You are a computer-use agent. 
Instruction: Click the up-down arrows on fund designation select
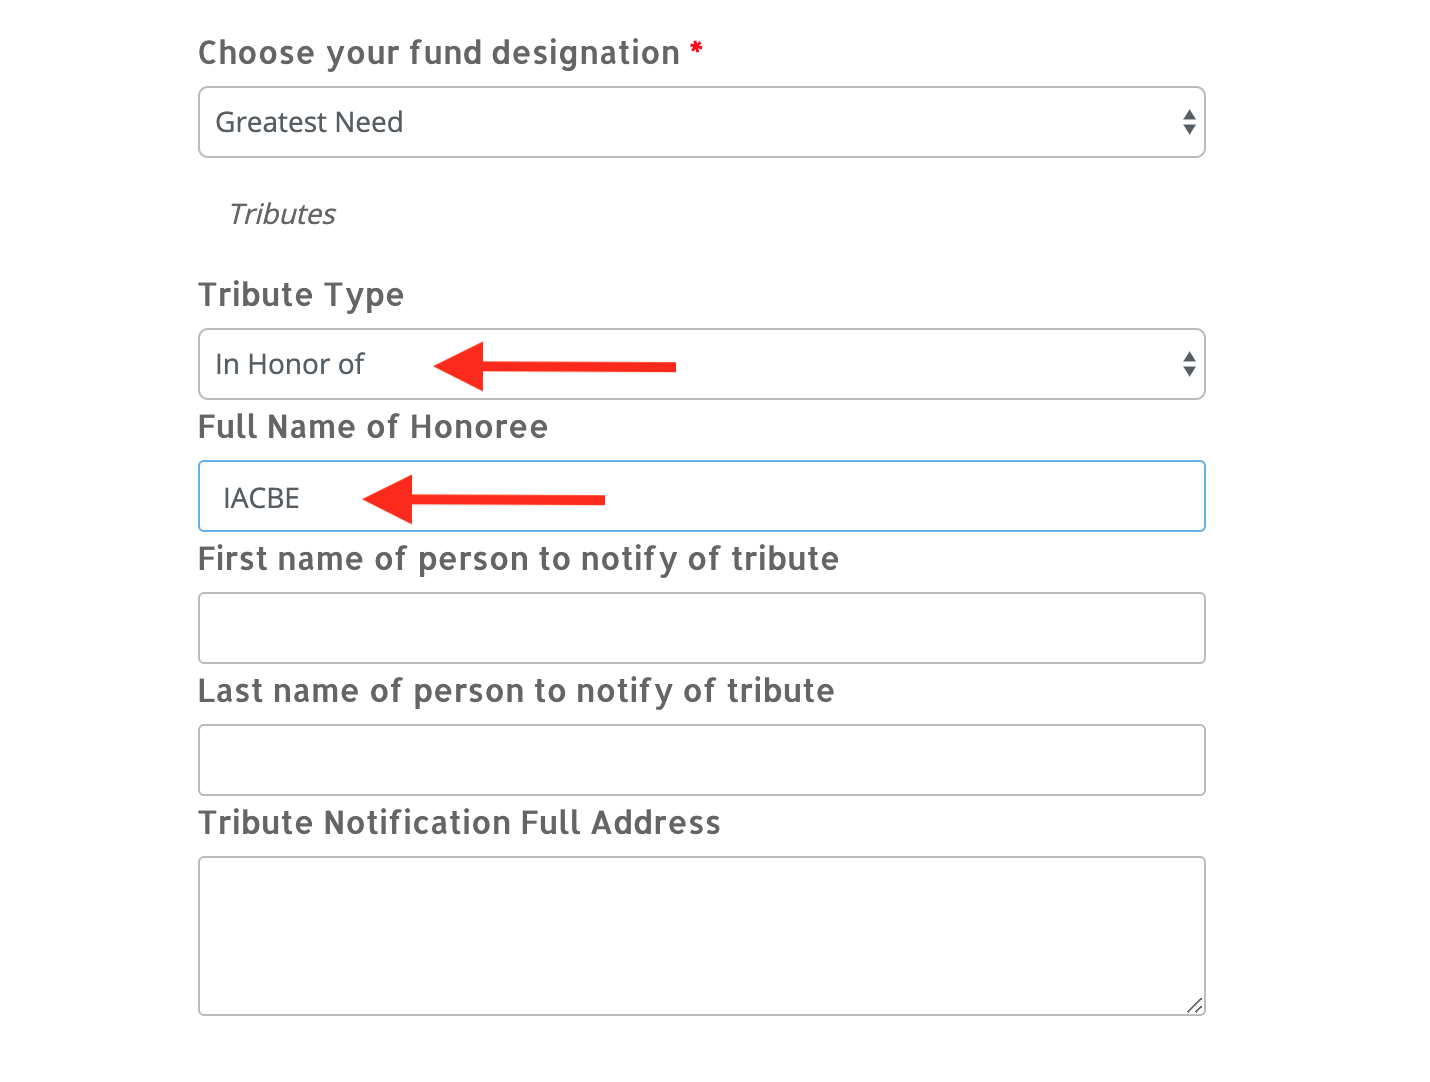(x=1188, y=122)
